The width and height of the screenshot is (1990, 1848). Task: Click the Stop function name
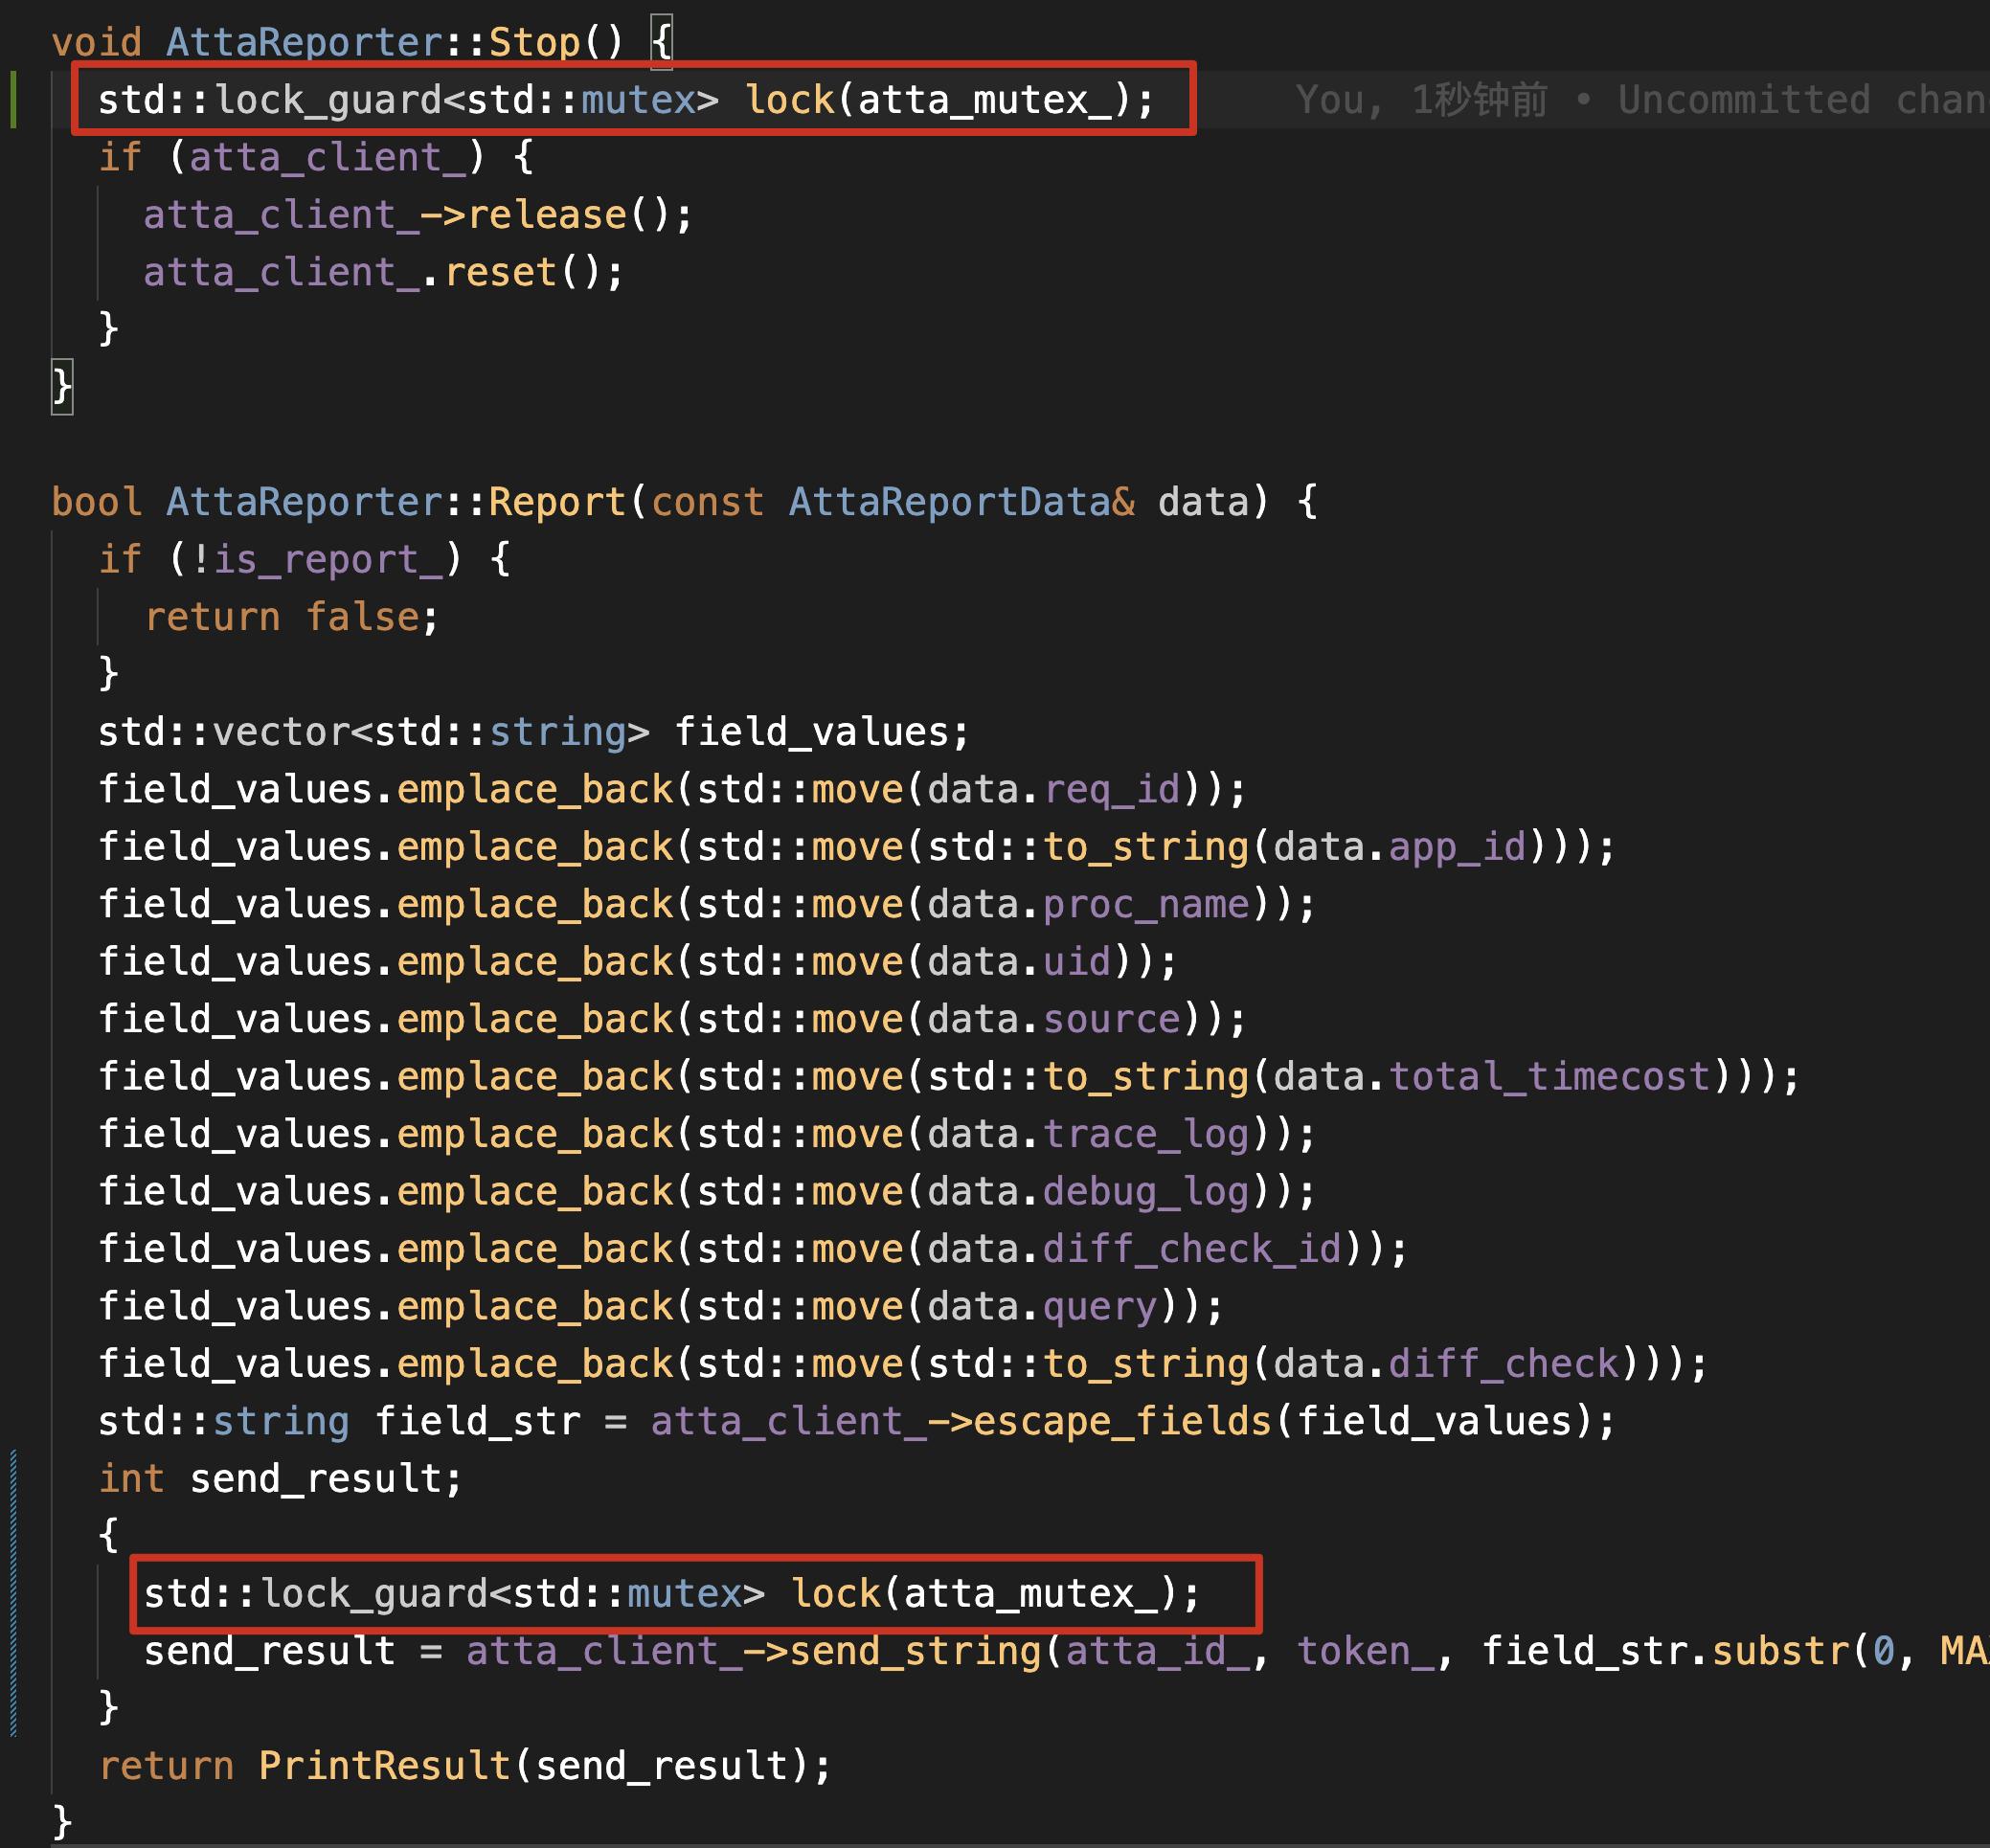pos(534,42)
